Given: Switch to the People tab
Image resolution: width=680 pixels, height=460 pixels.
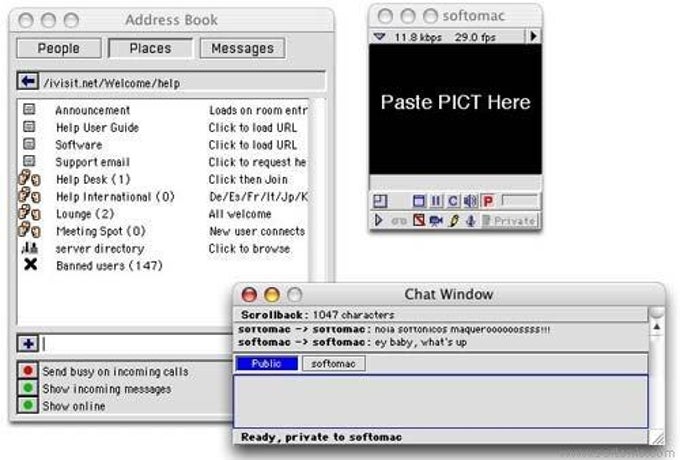Looking at the screenshot, I should (x=59, y=48).
